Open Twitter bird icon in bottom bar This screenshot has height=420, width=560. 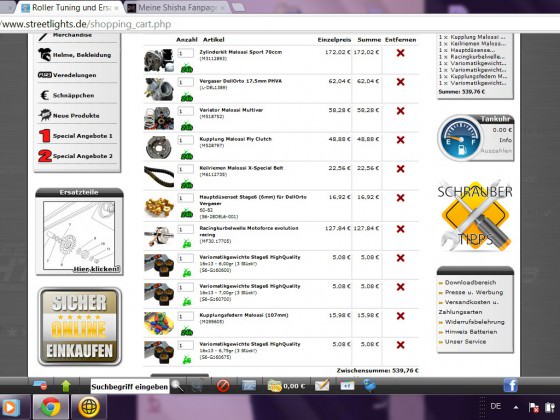[x=369, y=385]
